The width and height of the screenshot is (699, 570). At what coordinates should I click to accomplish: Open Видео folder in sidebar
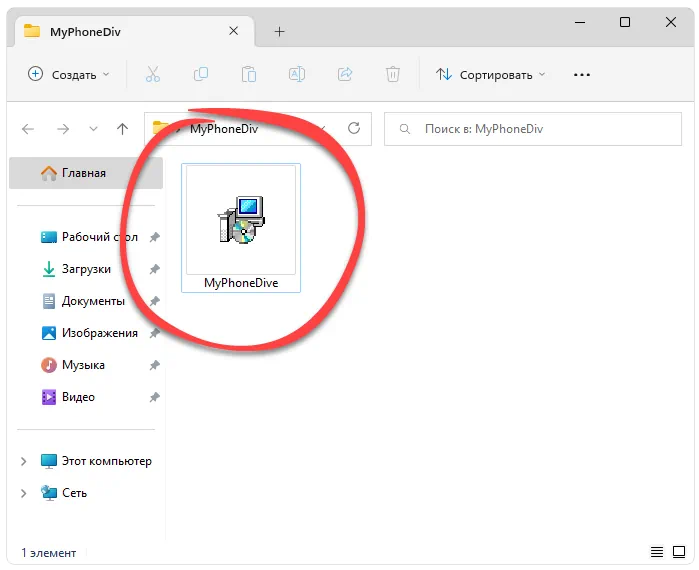(x=68, y=397)
